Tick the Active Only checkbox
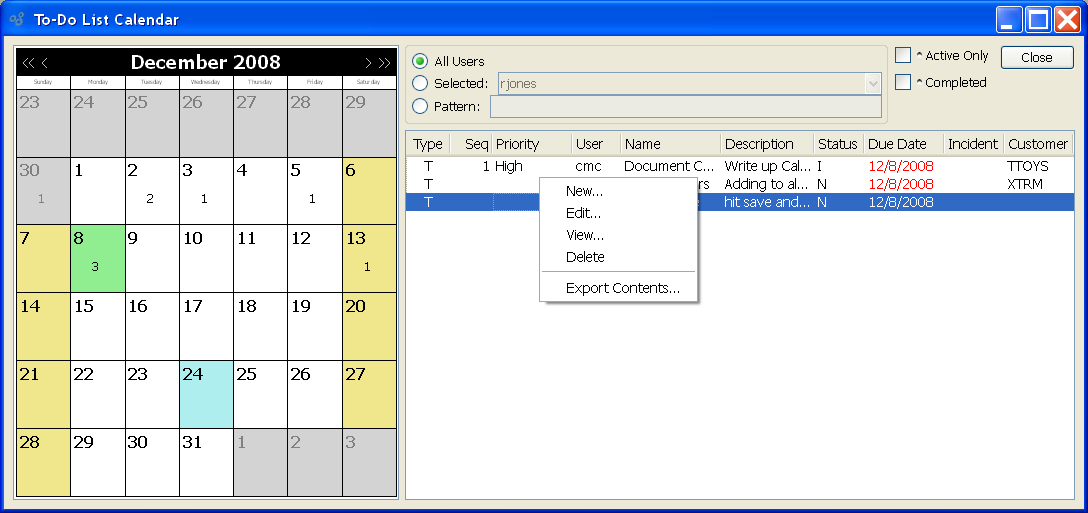Screen dimensions: 1088x513 (x=903, y=56)
